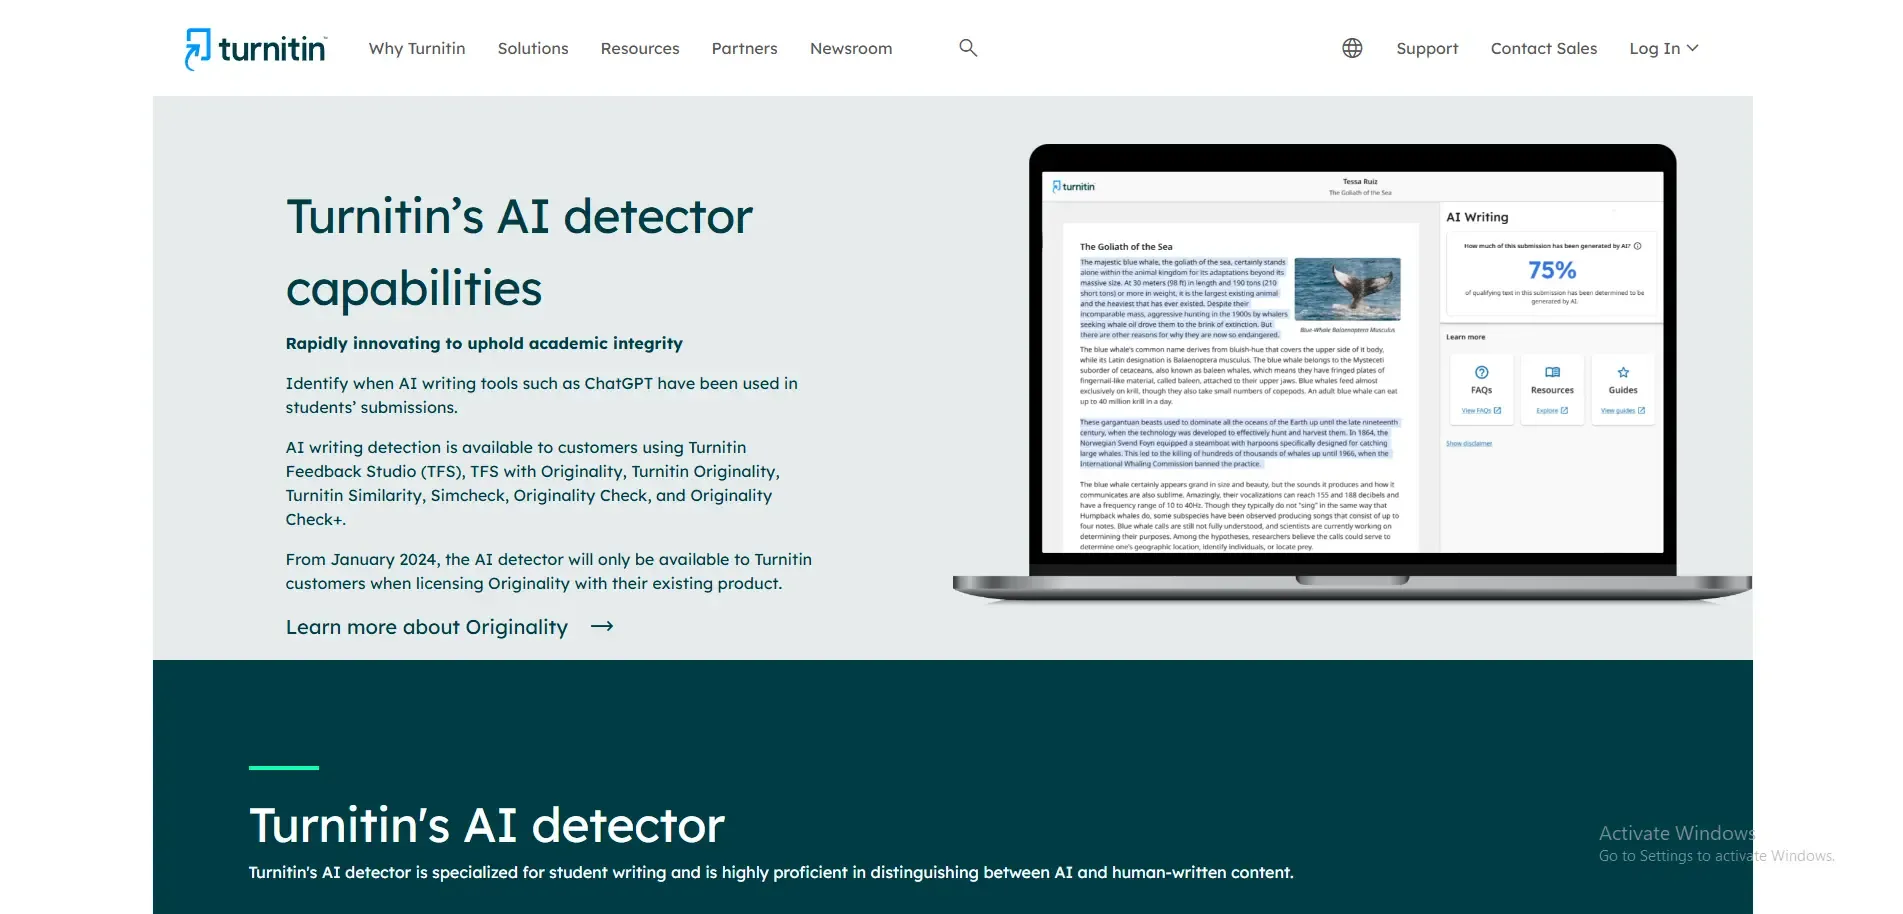1903x914 pixels.
Task: Click the 75% AI writing score
Action: [1552, 270]
